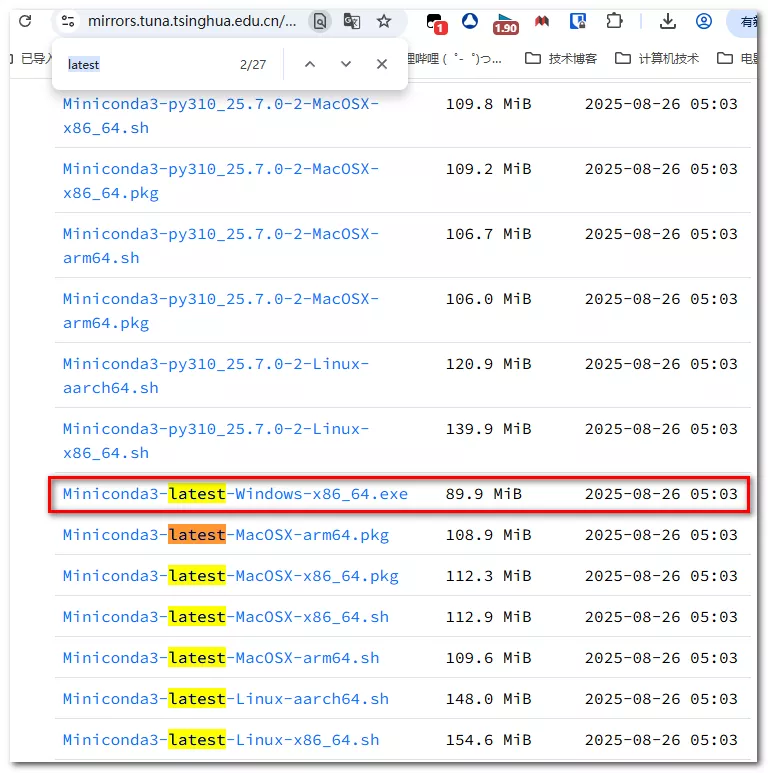The width and height of the screenshot is (768, 773).
Task: Open the downloads icon
Action: (x=668, y=21)
